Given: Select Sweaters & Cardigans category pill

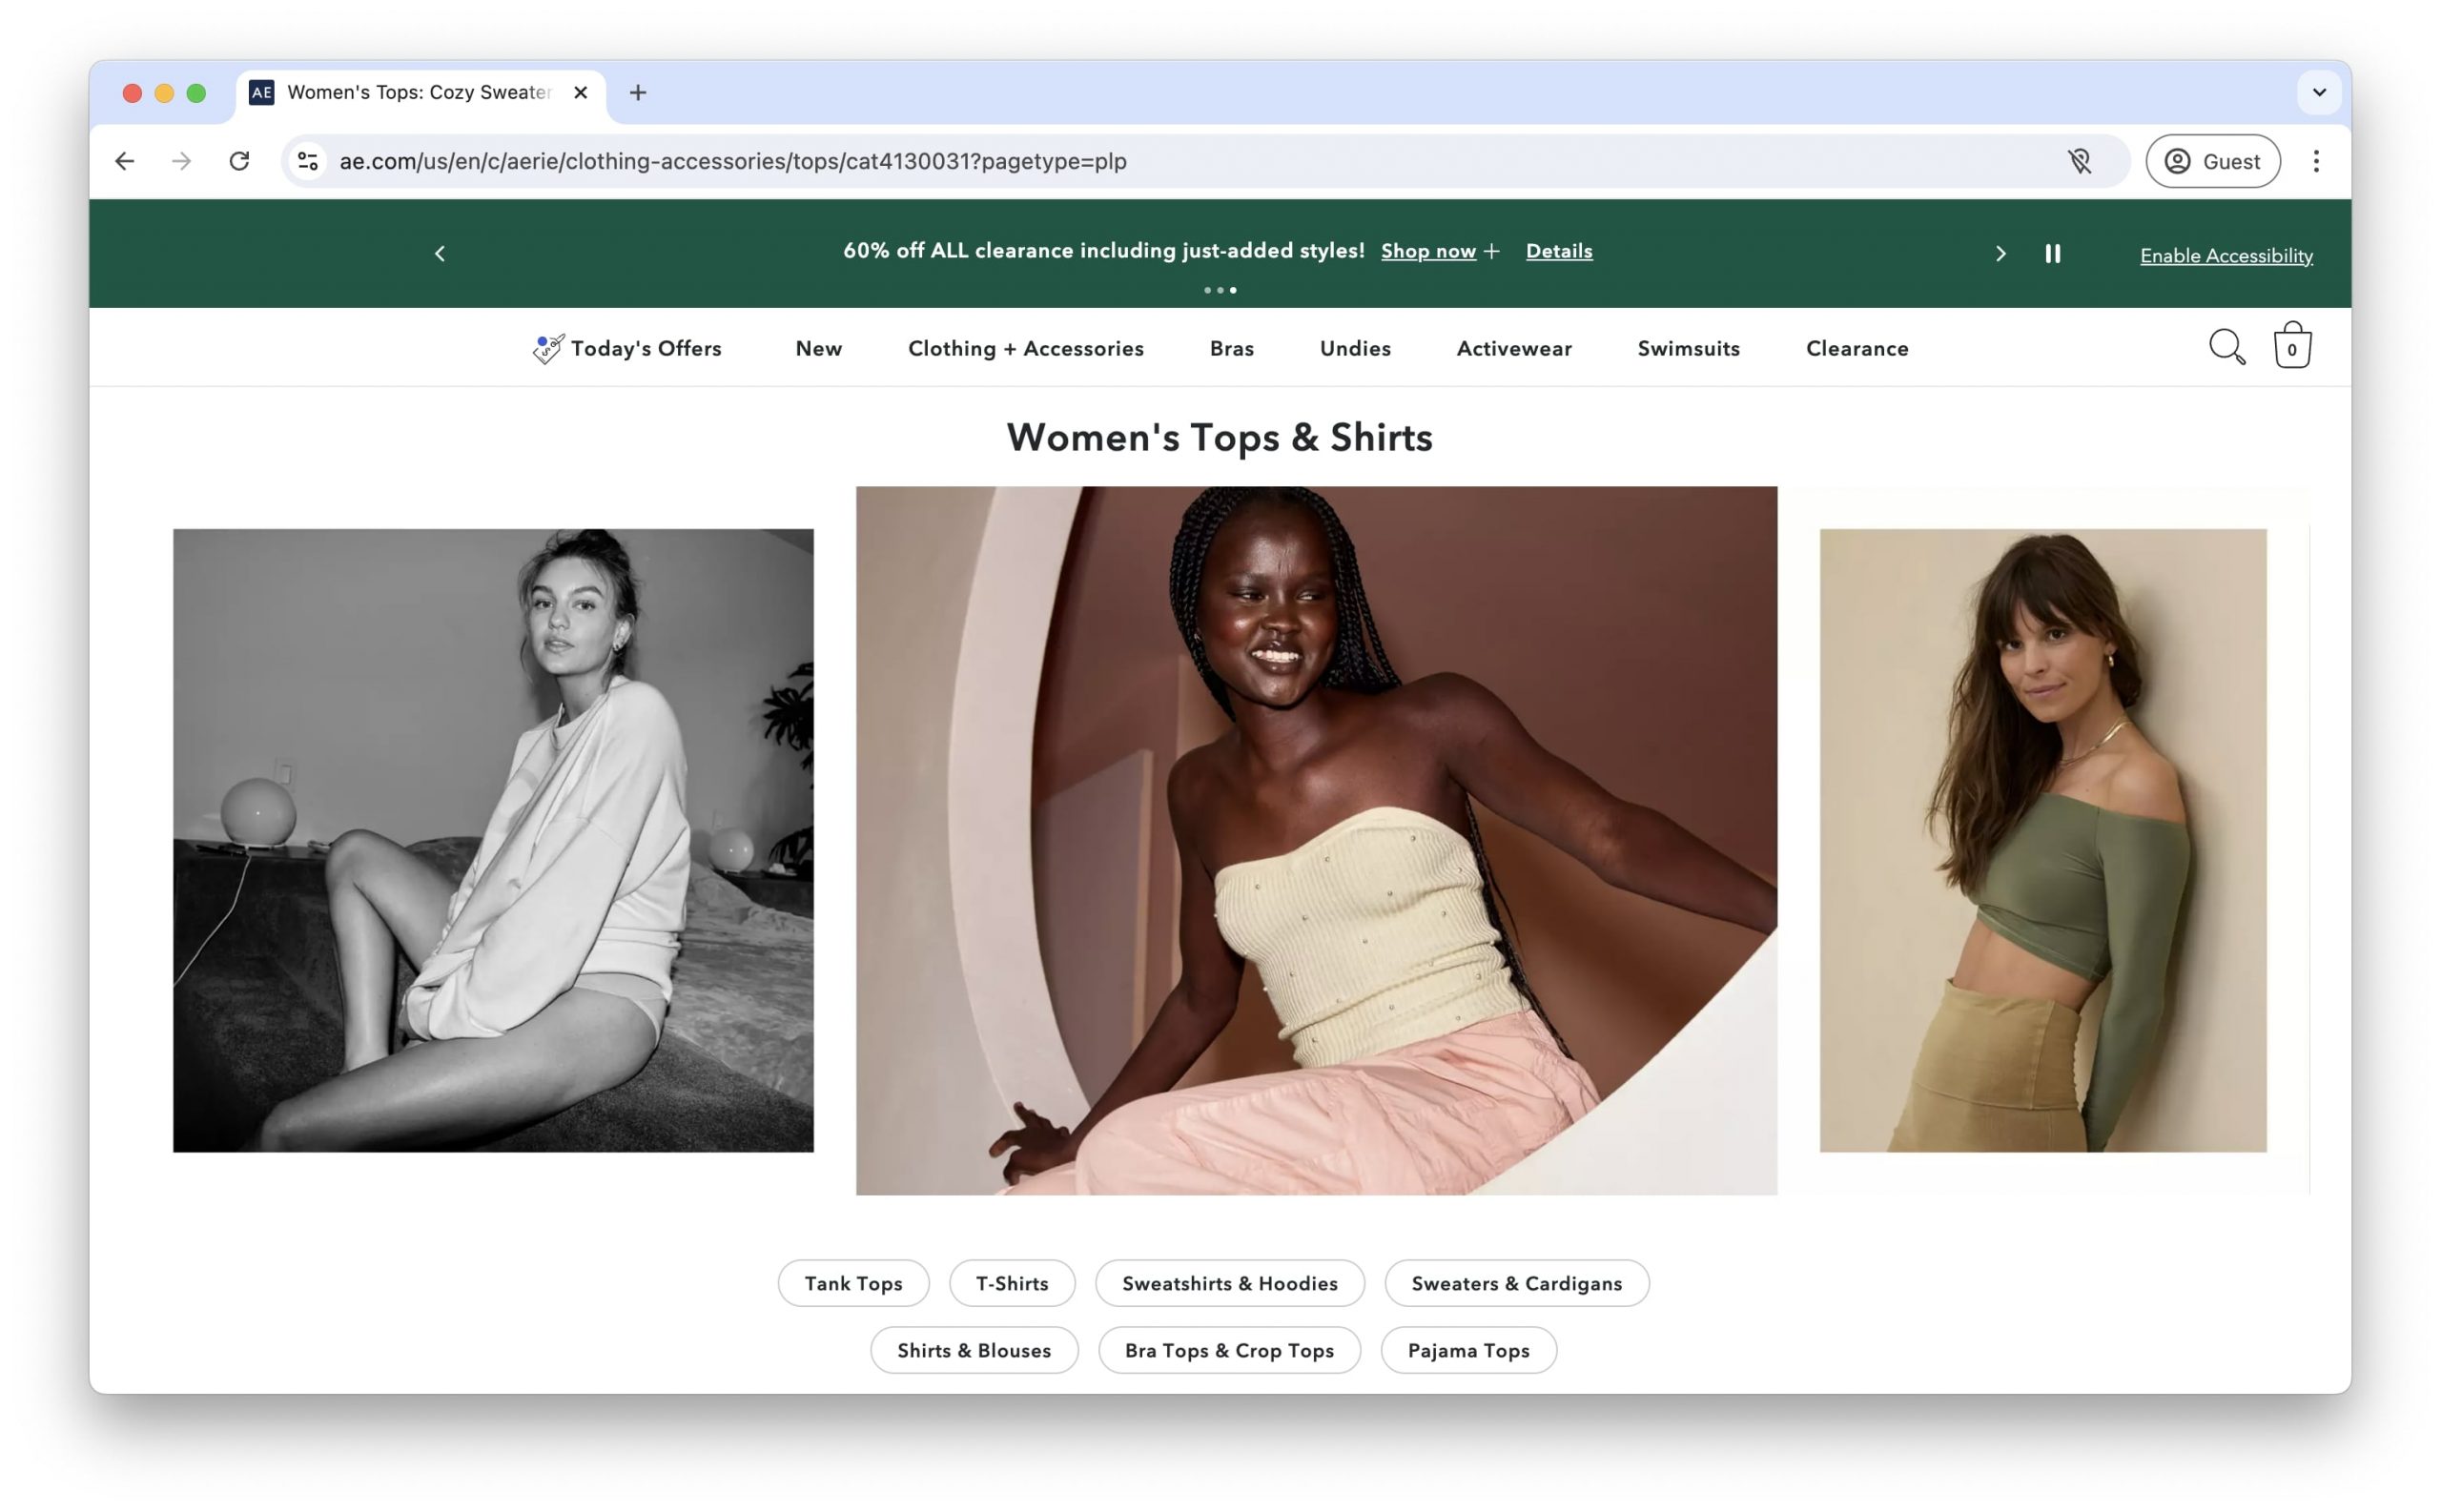Looking at the screenshot, I should coord(1516,1283).
